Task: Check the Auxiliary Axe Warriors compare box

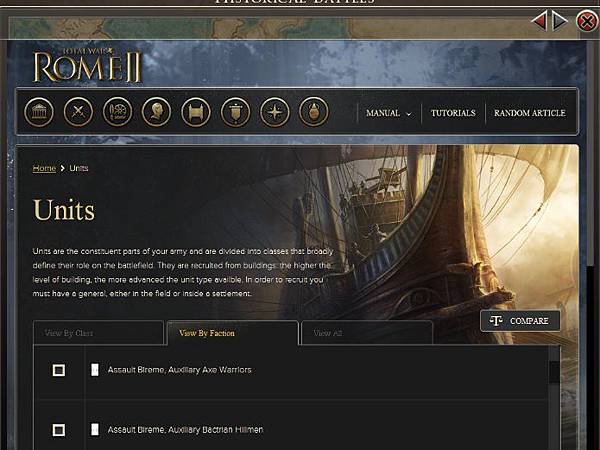Action: [x=59, y=370]
